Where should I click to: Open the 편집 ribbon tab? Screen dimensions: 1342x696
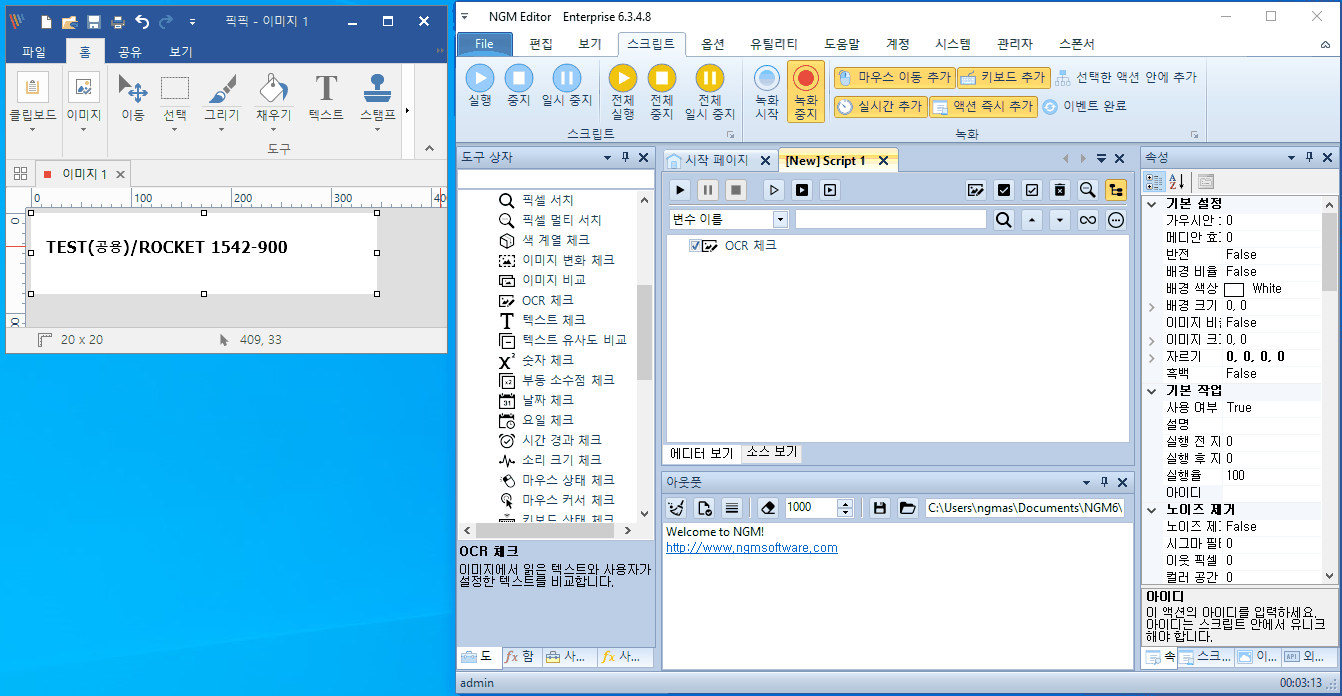click(x=541, y=44)
